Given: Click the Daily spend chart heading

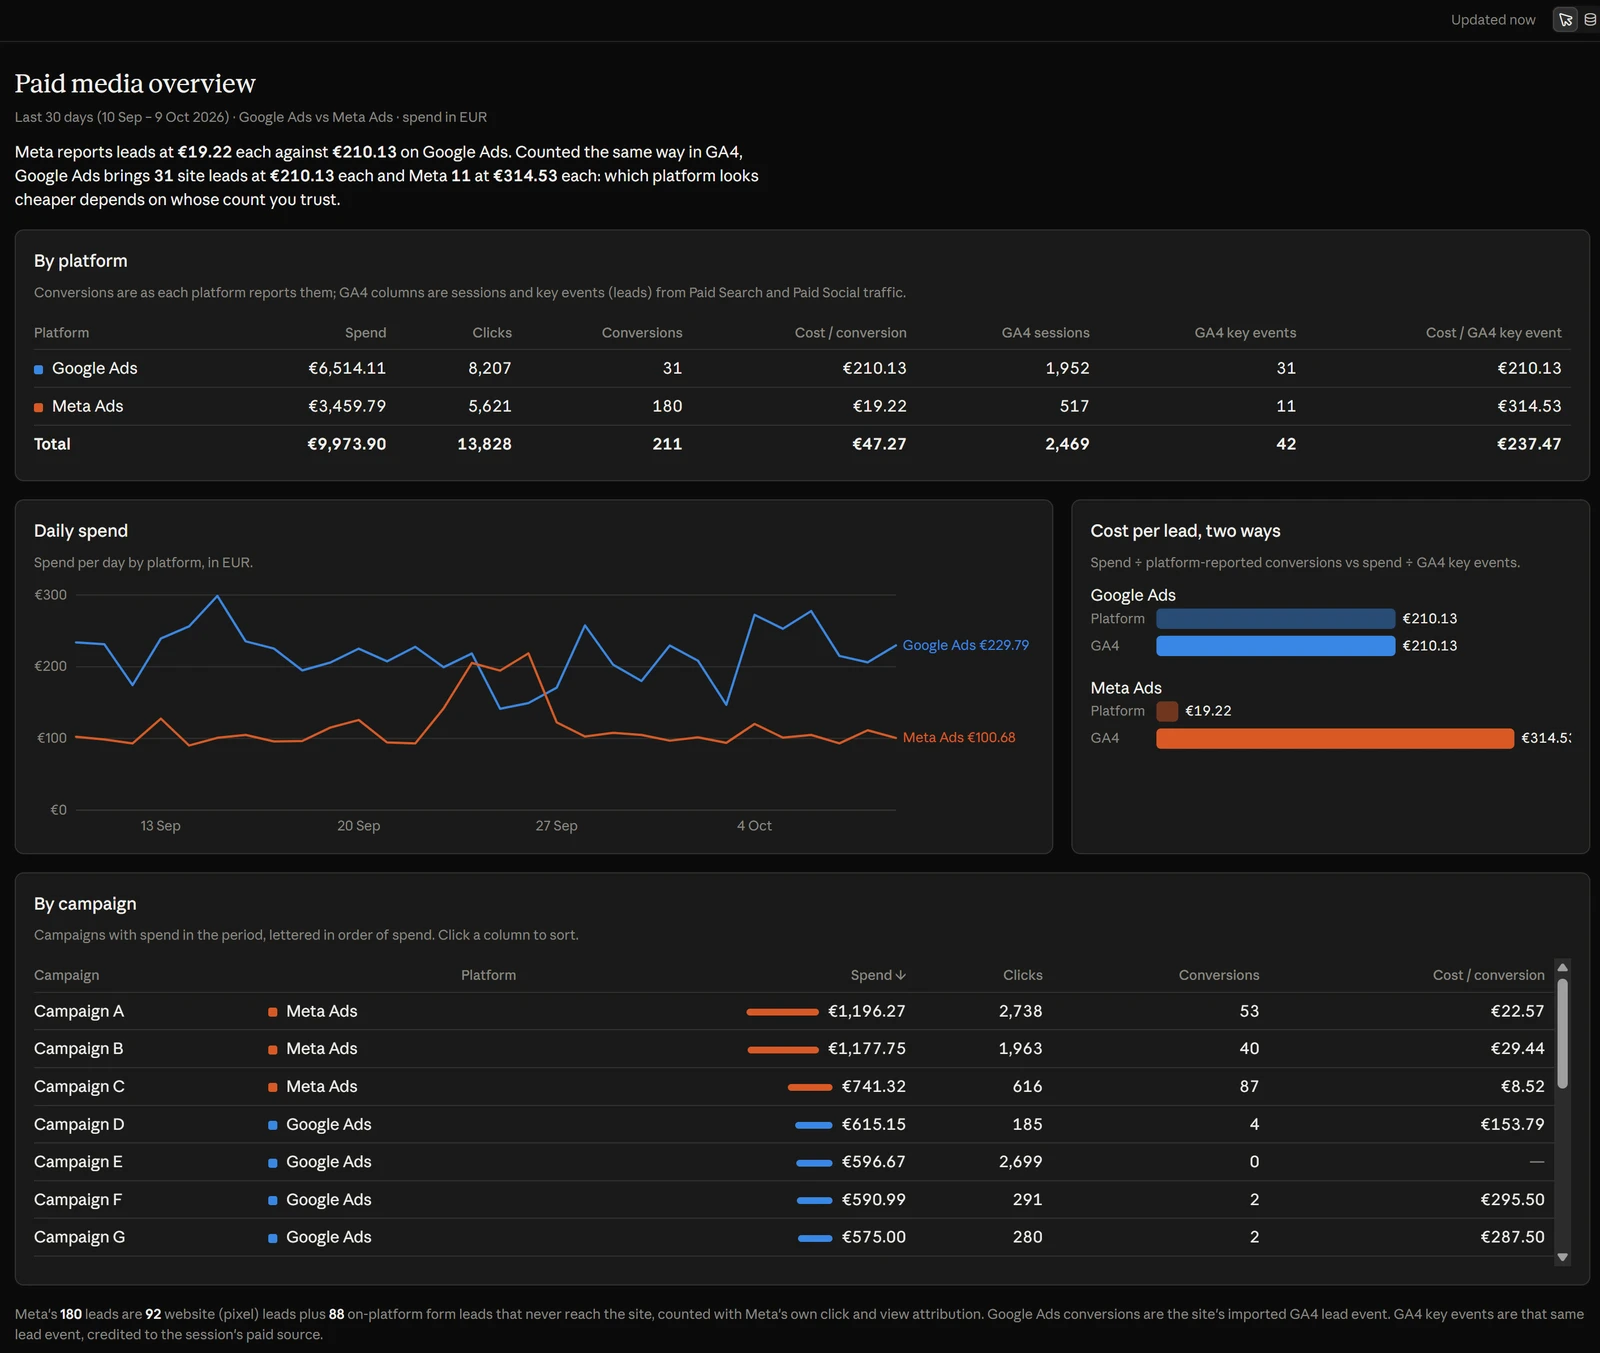Looking at the screenshot, I should coord(81,531).
